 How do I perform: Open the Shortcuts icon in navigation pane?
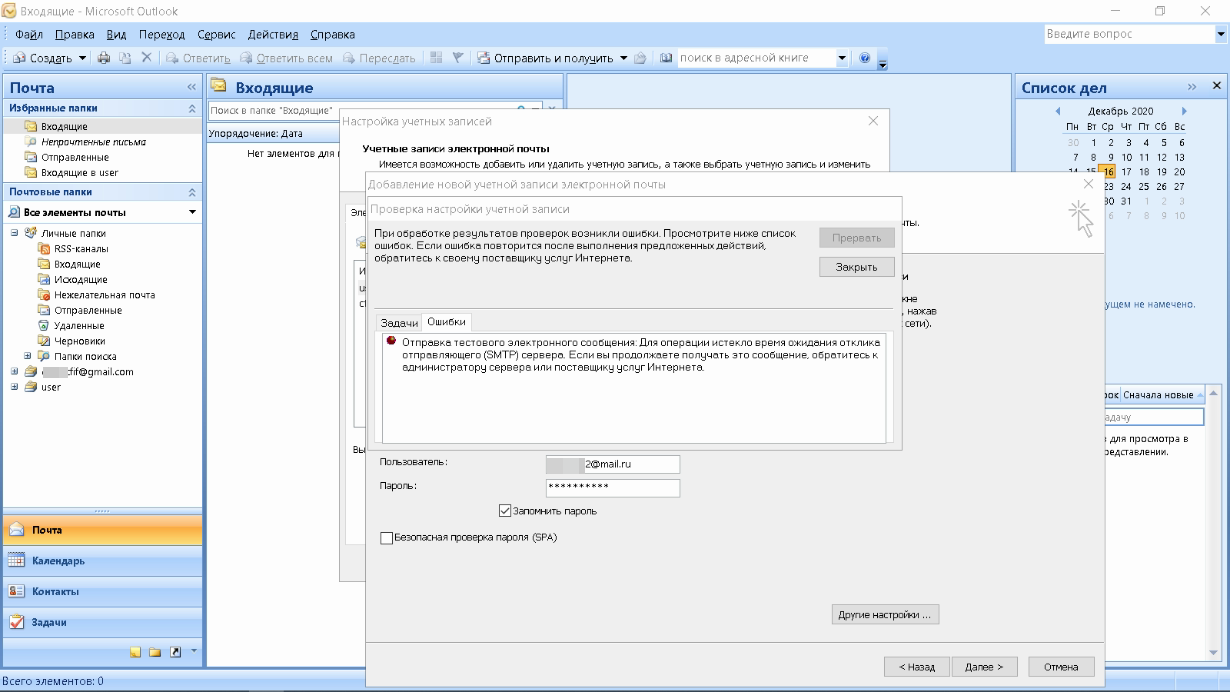[176, 653]
